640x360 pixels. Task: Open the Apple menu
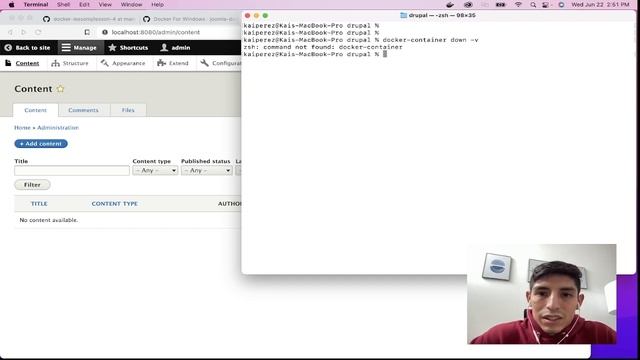coord(11,4)
